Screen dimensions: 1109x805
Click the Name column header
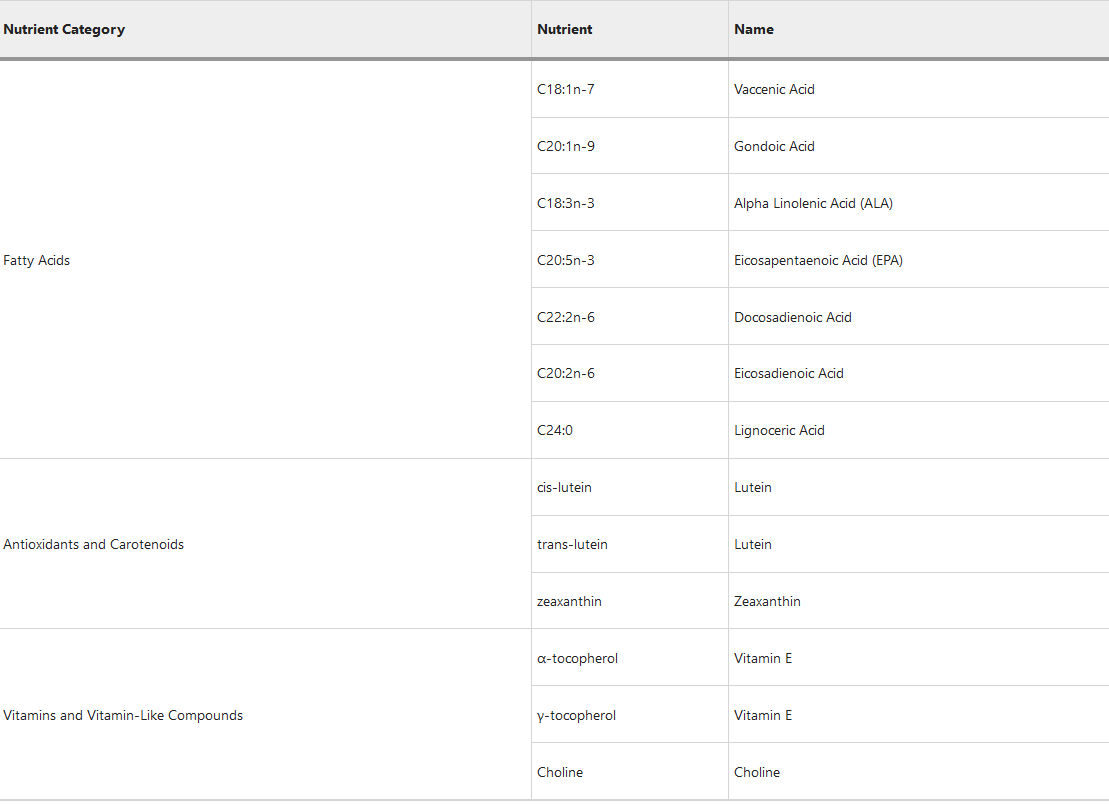click(919, 29)
